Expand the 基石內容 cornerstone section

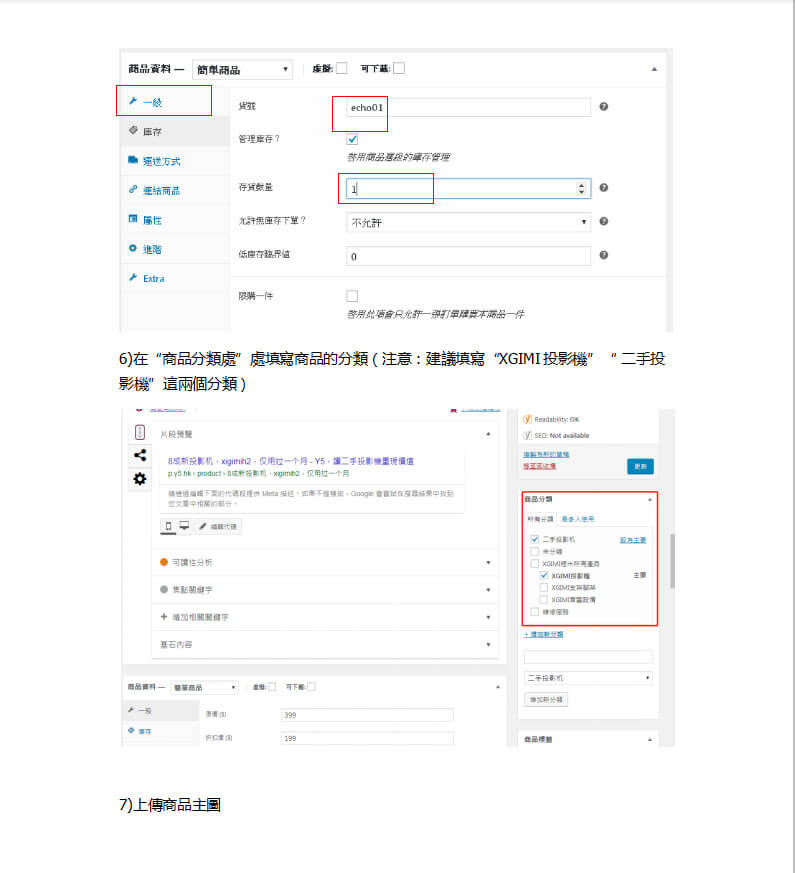click(488, 644)
